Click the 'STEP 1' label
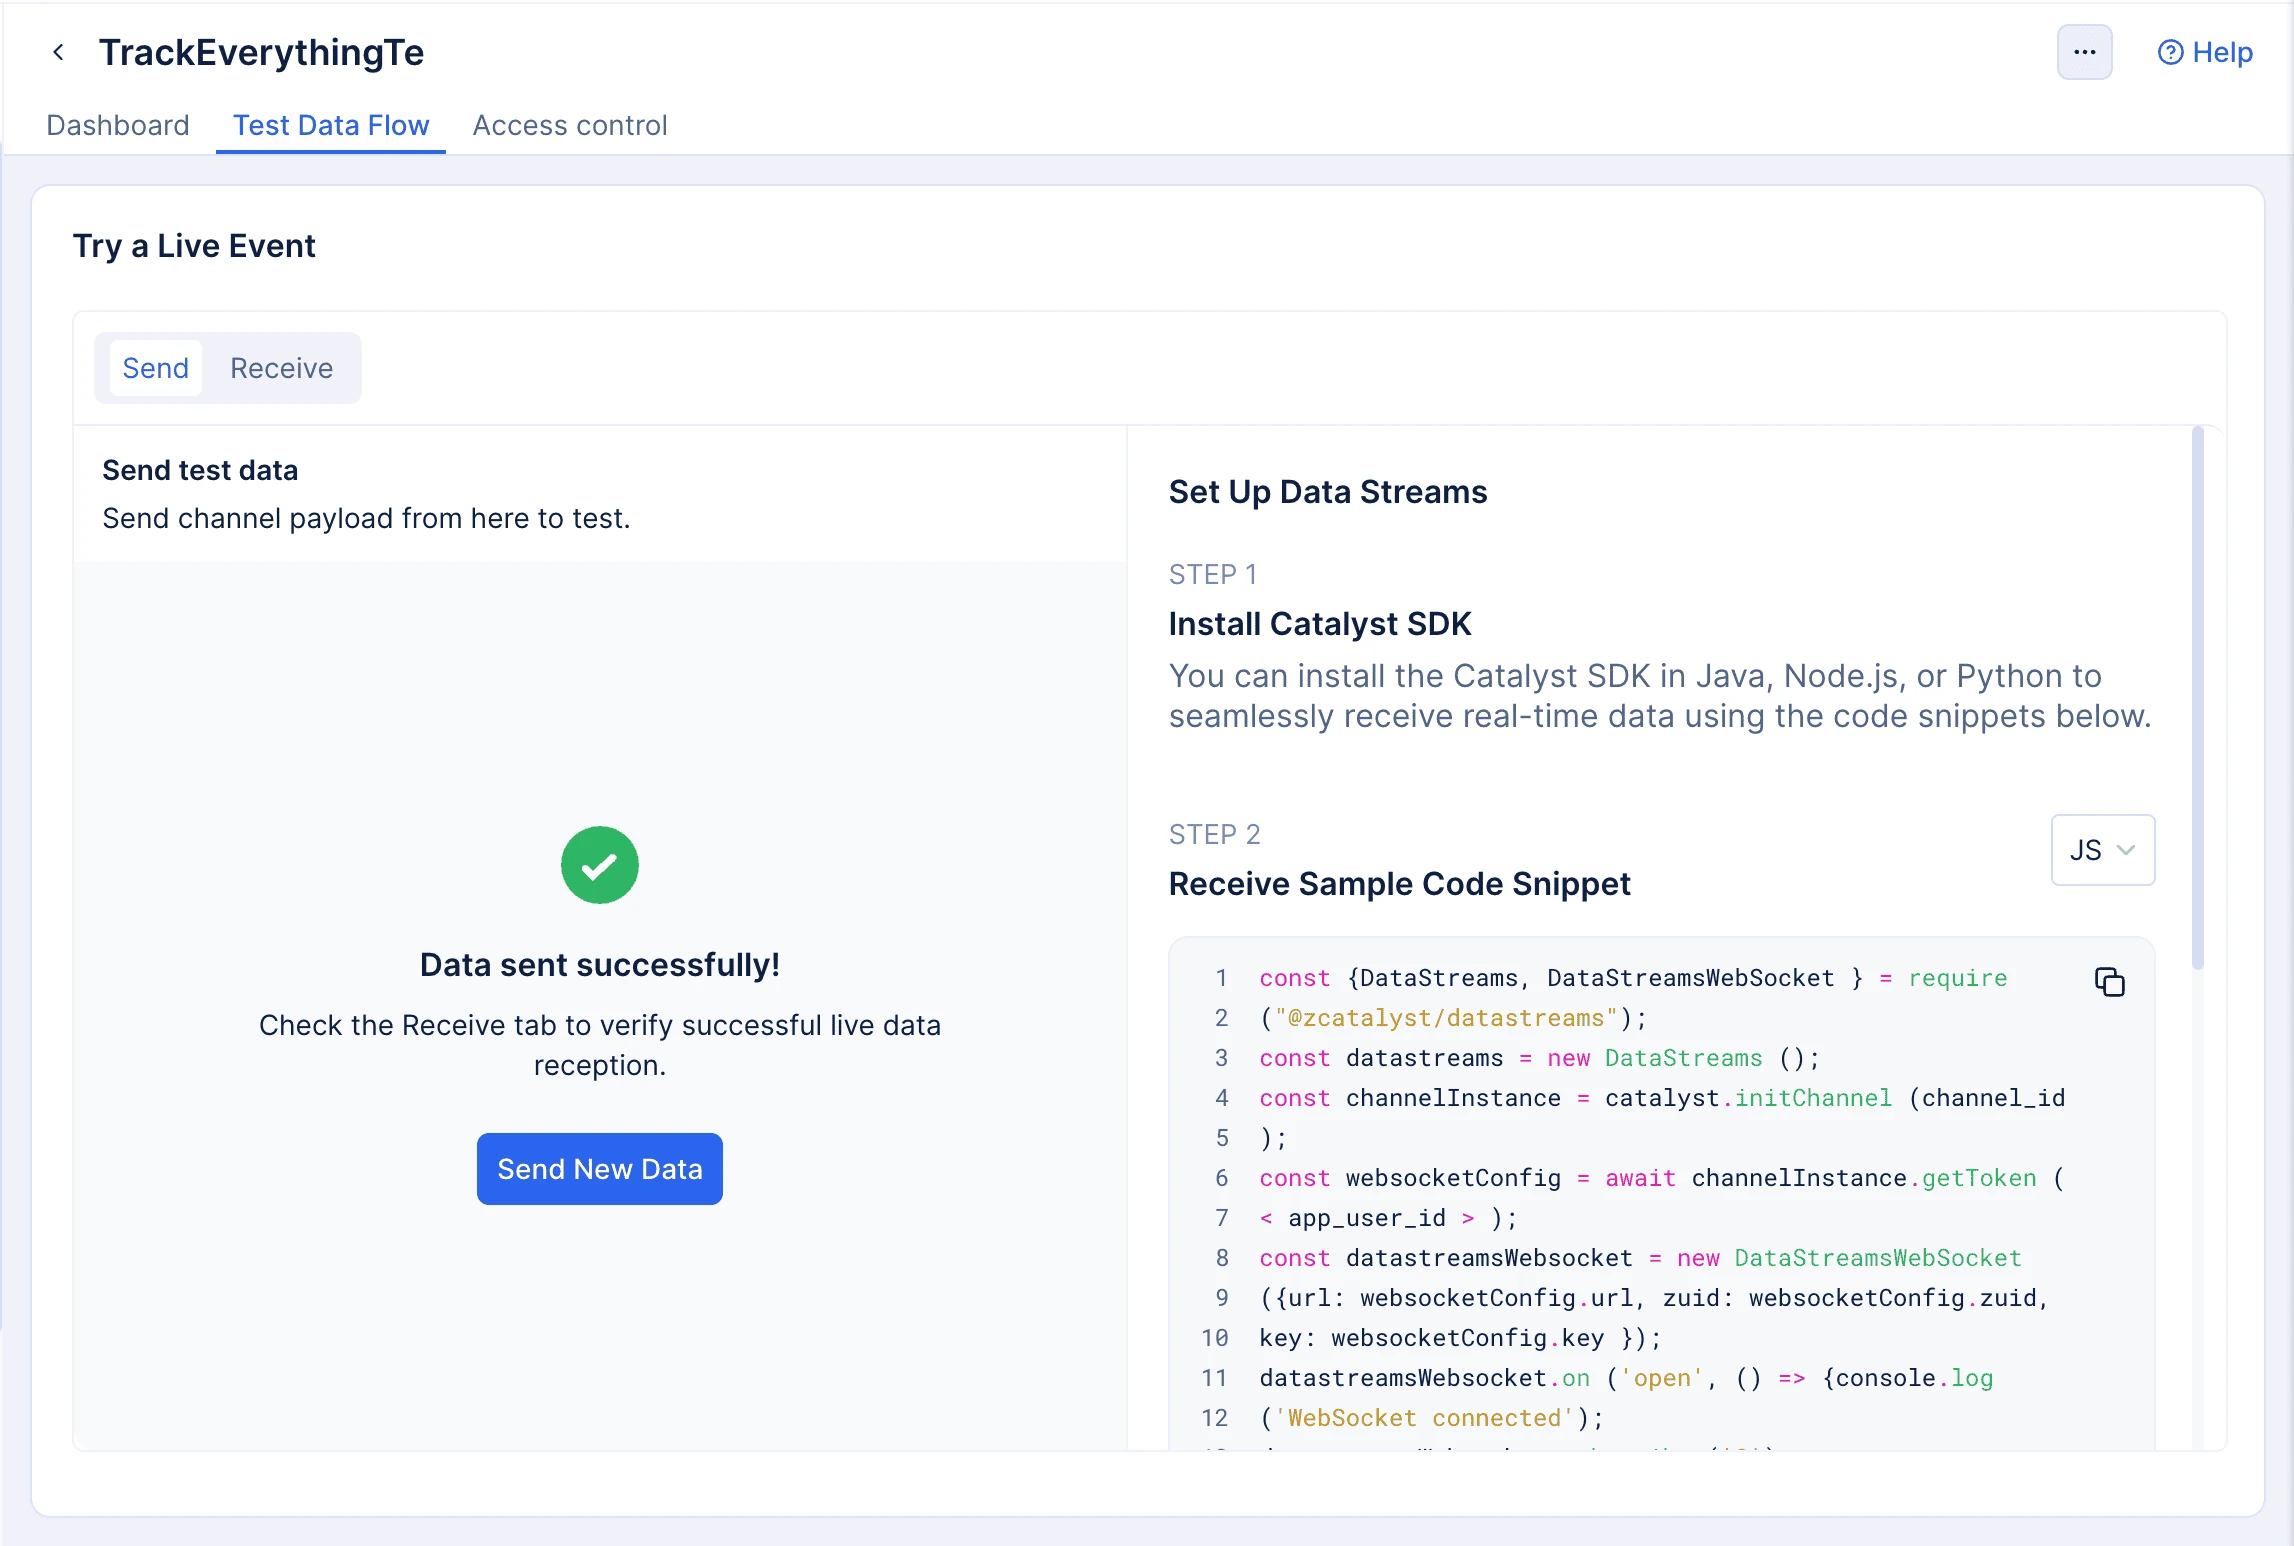The image size is (2294, 1546). pyautogui.click(x=1213, y=575)
